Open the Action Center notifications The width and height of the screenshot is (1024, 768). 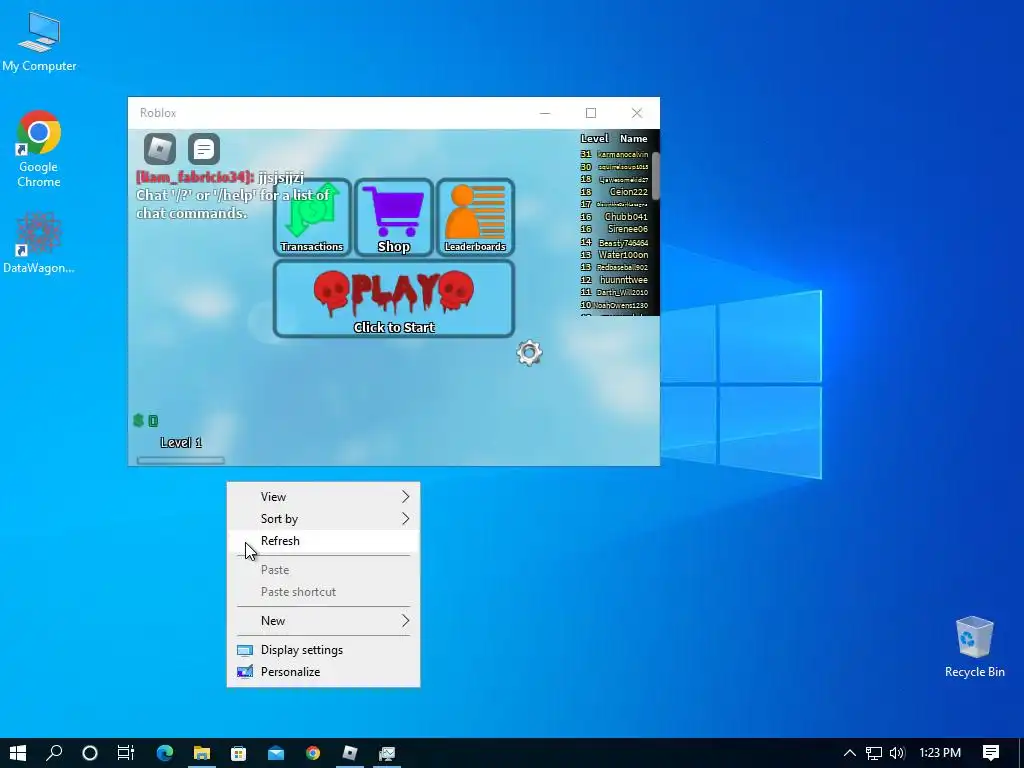coord(991,753)
